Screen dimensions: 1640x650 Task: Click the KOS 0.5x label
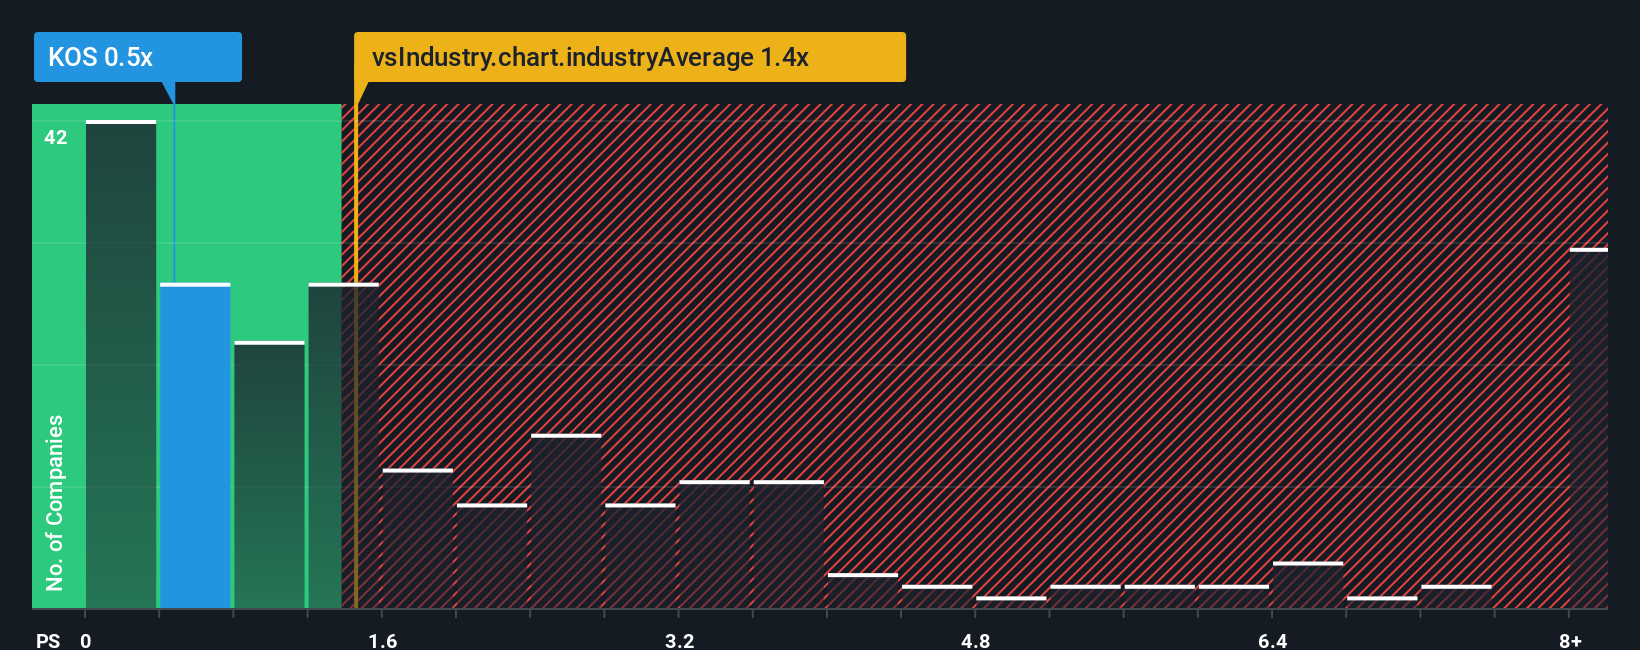(x=138, y=57)
